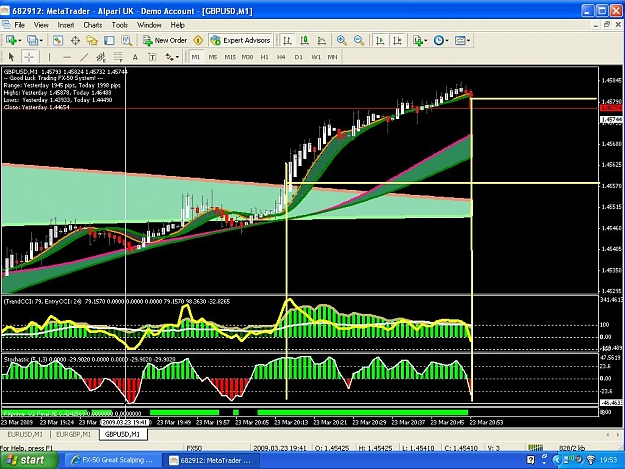Select the M15 timeframe button

[230, 57]
